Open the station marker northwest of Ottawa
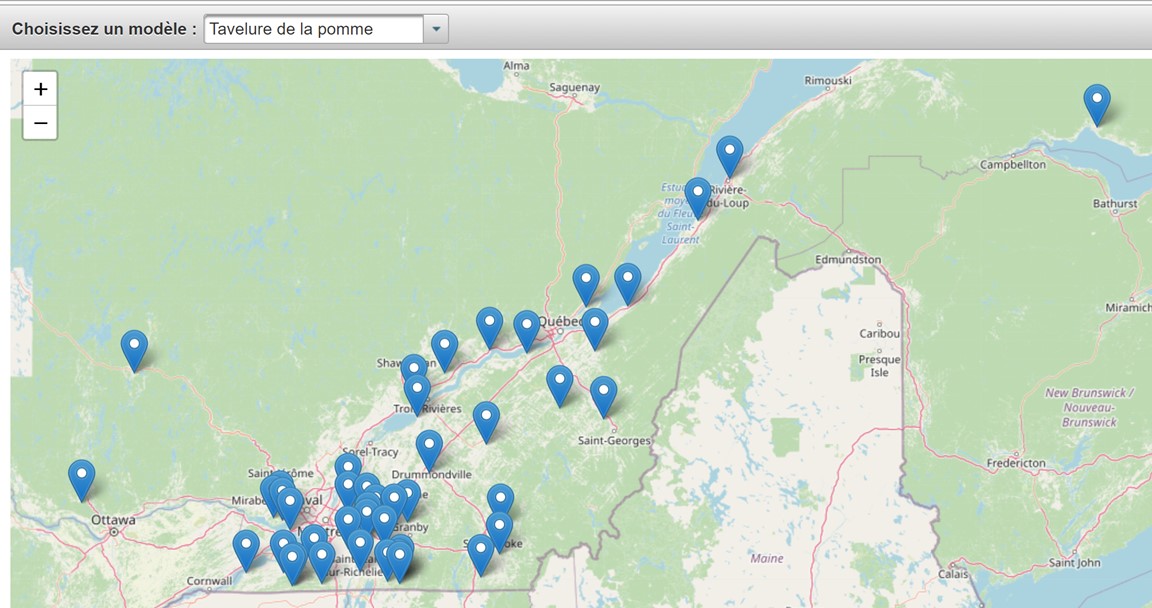Viewport: 1152px width, 608px height. pos(82,477)
